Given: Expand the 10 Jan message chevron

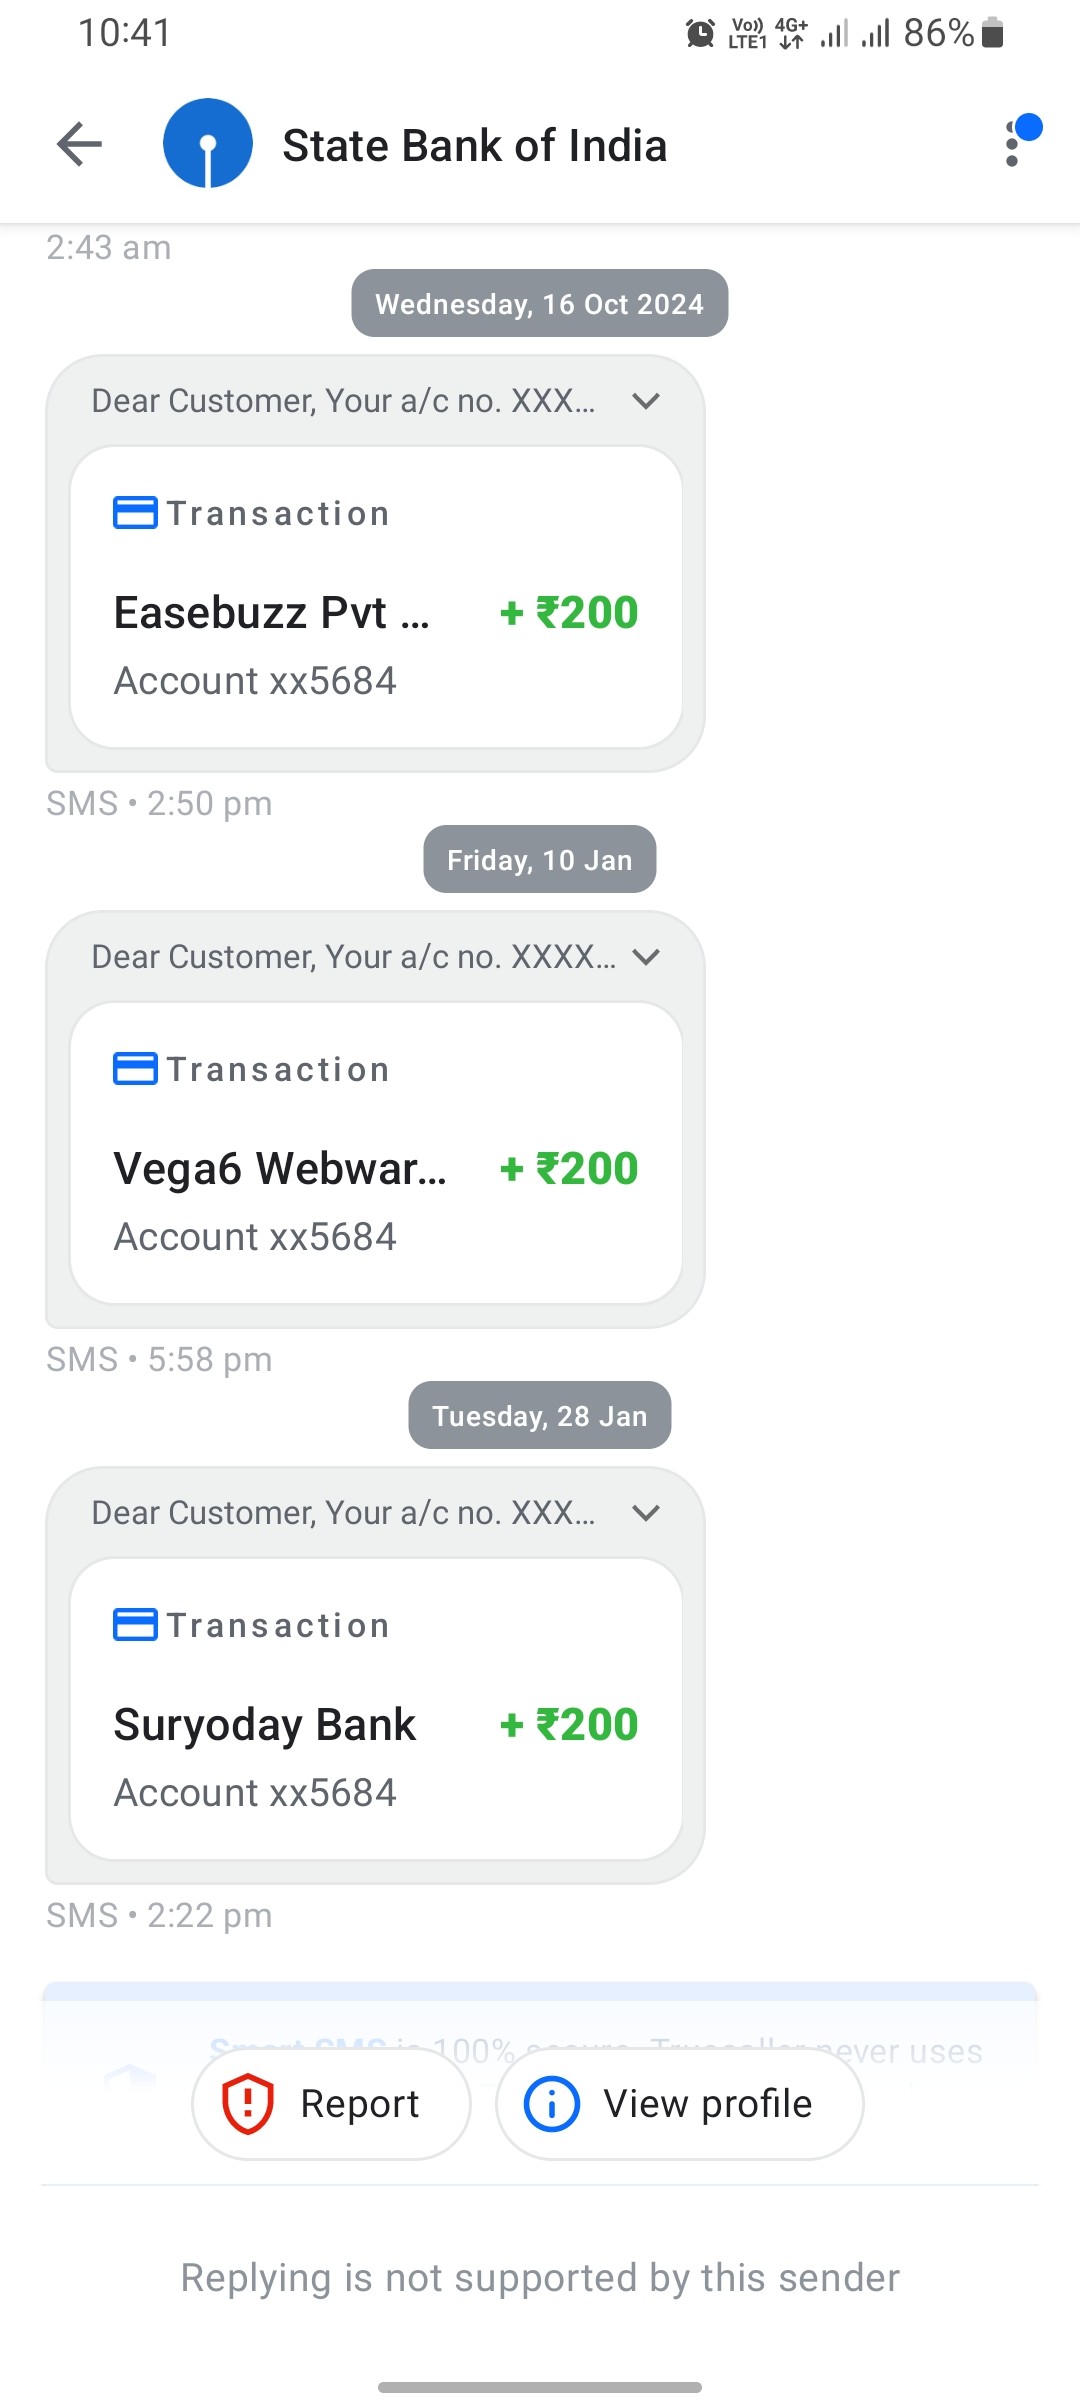Looking at the screenshot, I should (647, 957).
